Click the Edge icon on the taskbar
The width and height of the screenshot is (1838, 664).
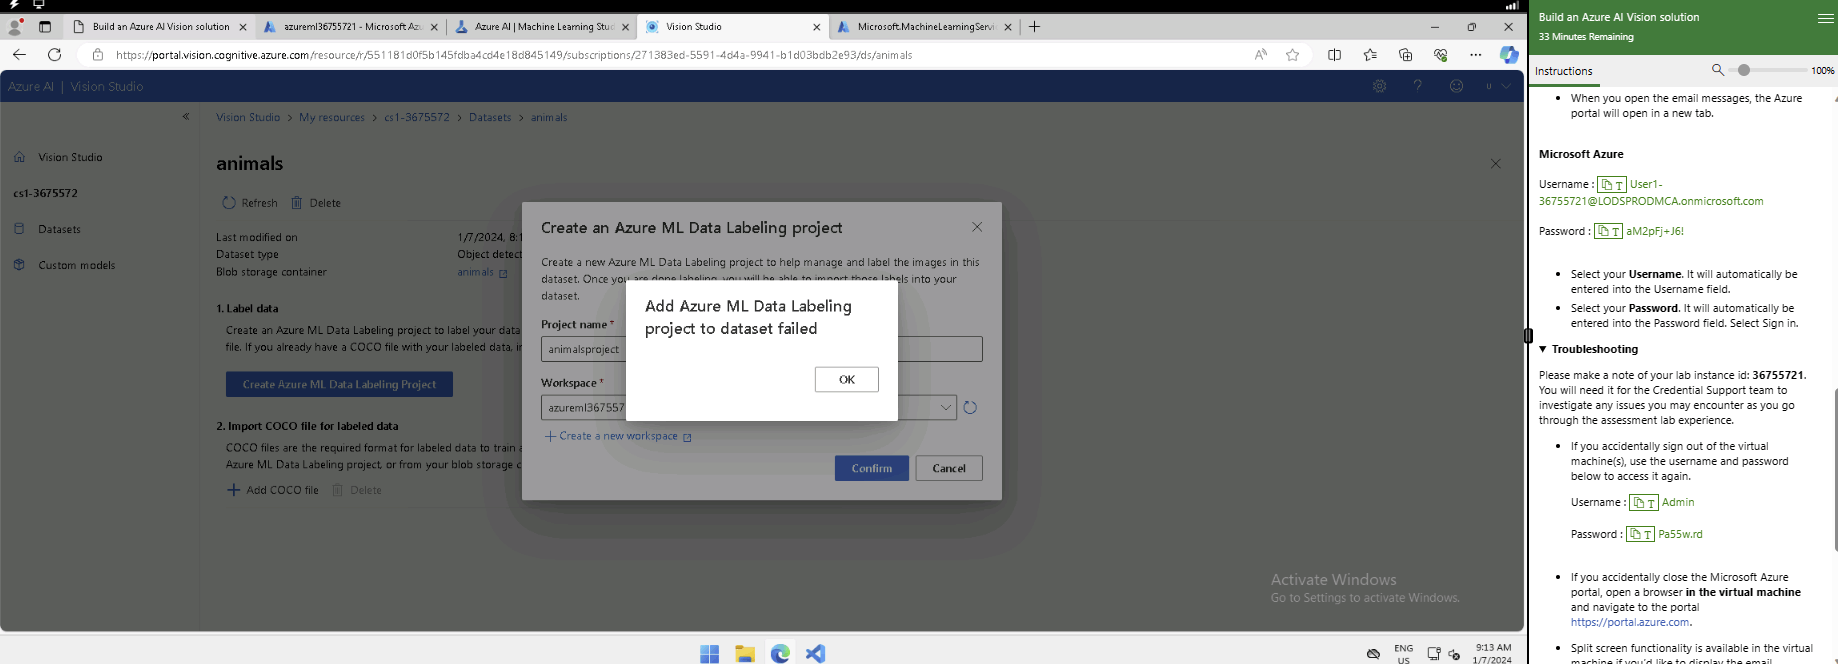780,653
